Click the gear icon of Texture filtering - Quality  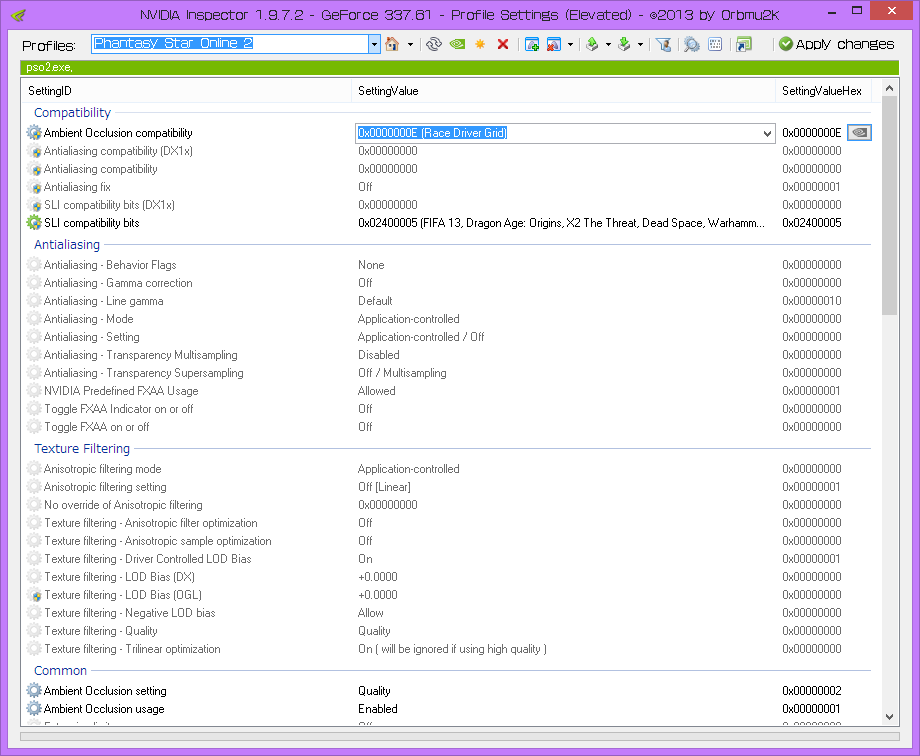34,630
